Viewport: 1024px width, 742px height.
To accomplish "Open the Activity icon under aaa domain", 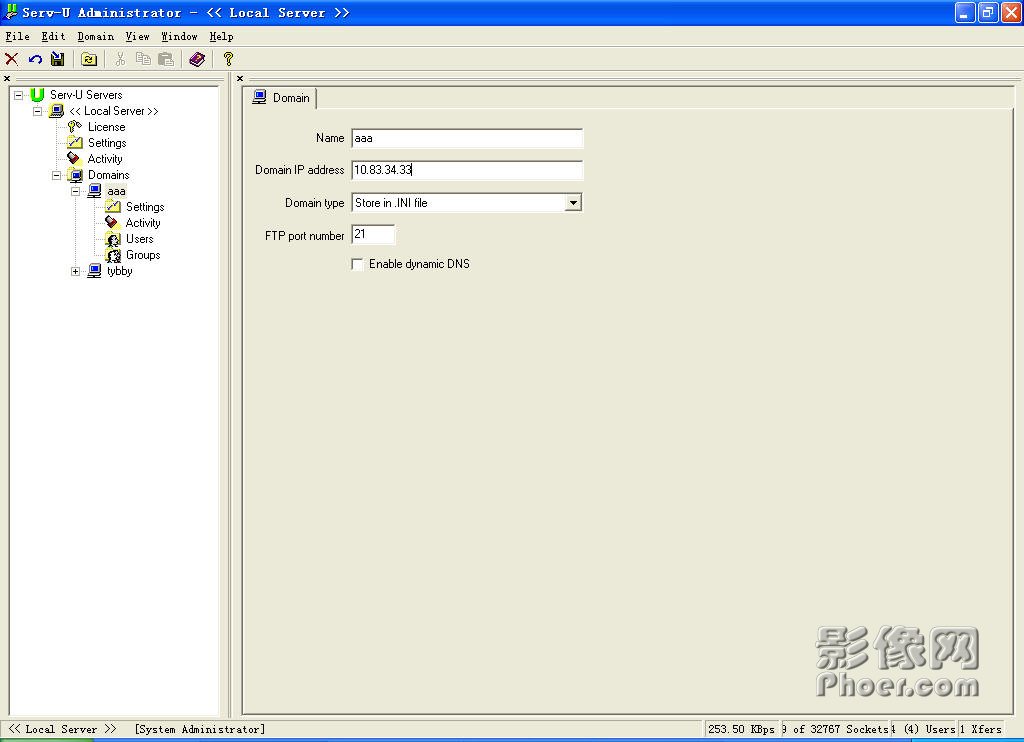I will click(x=112, y=223).
